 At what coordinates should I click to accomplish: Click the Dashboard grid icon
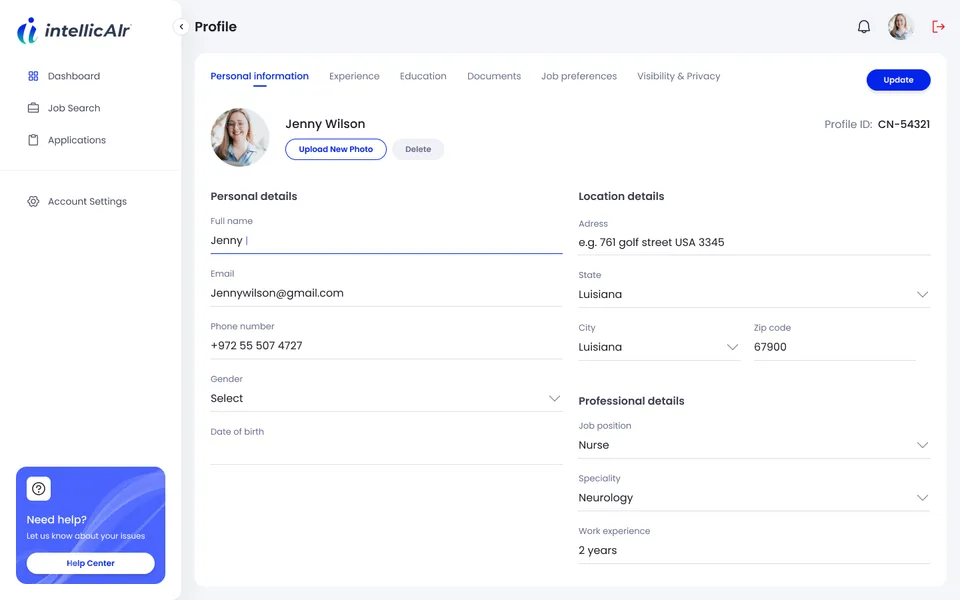(33, 76)
